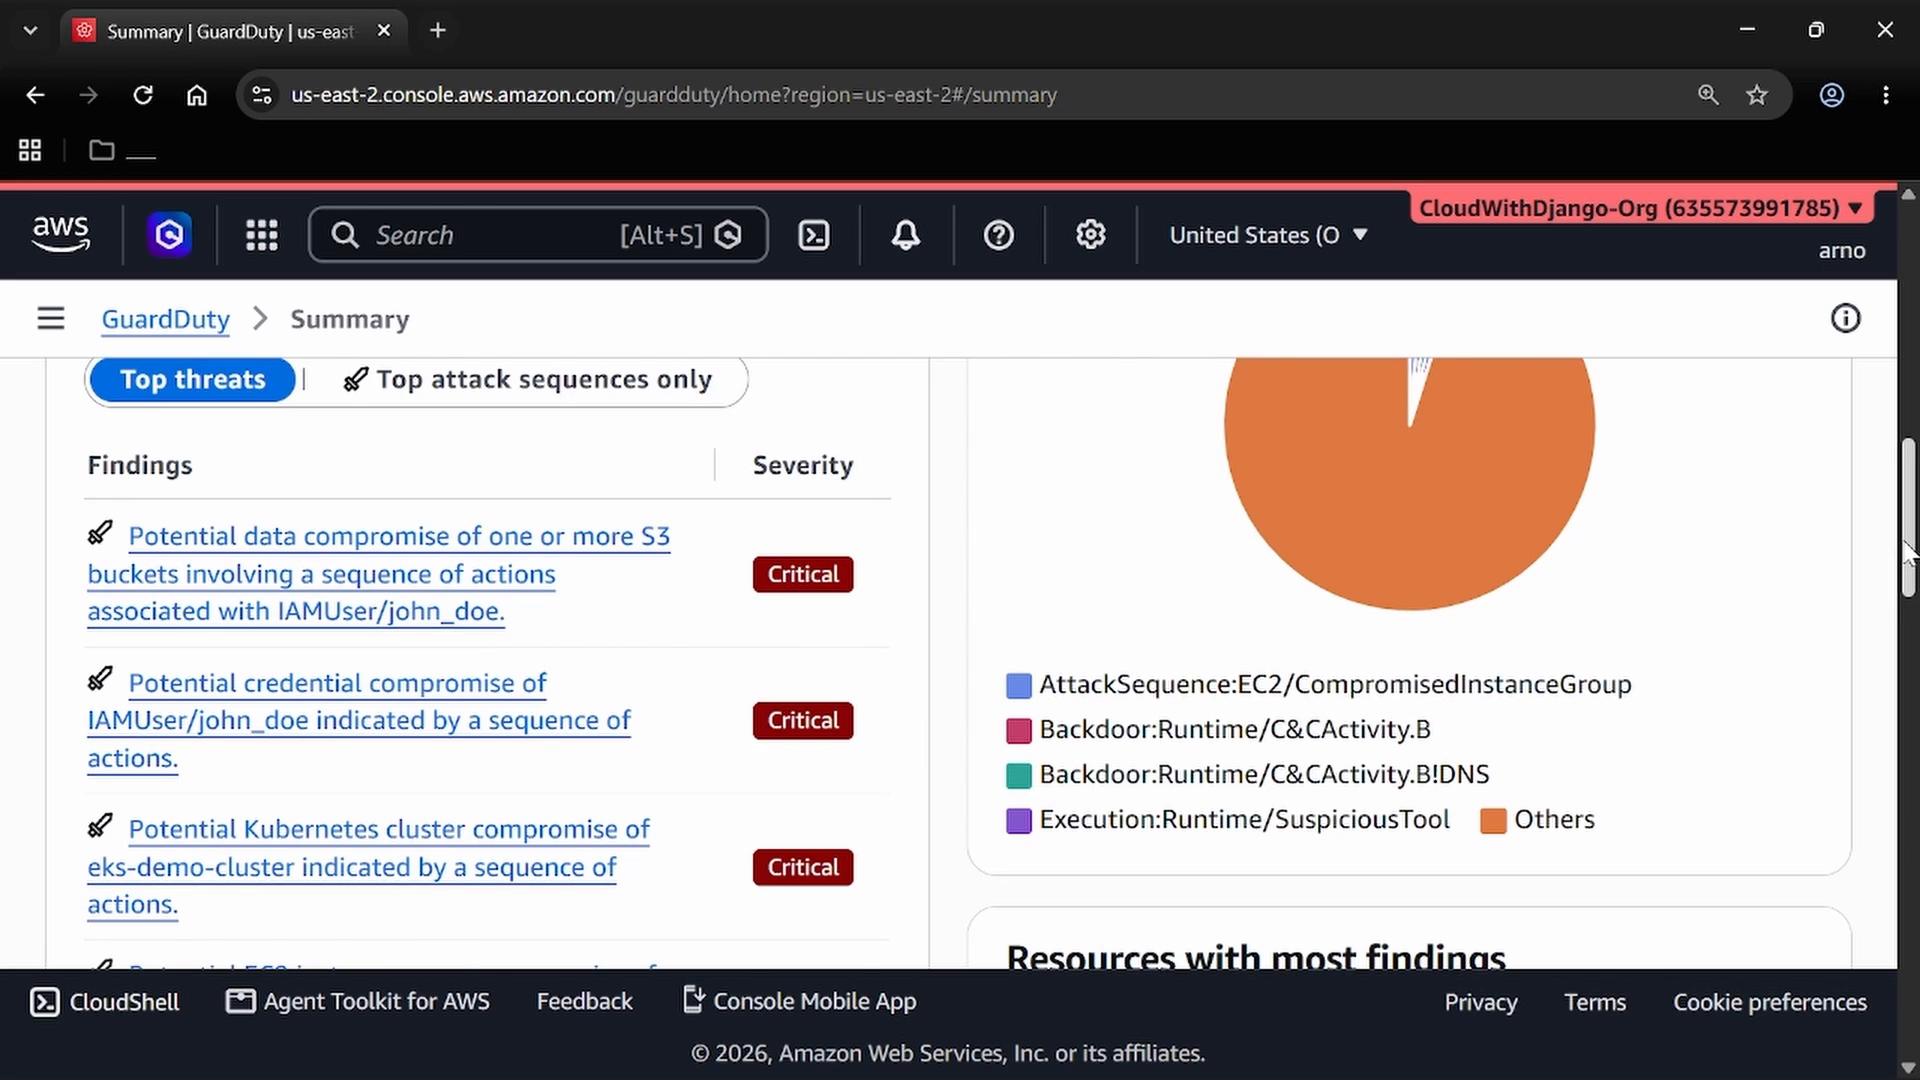Open the Privacy footer link

[1481, 1002]
